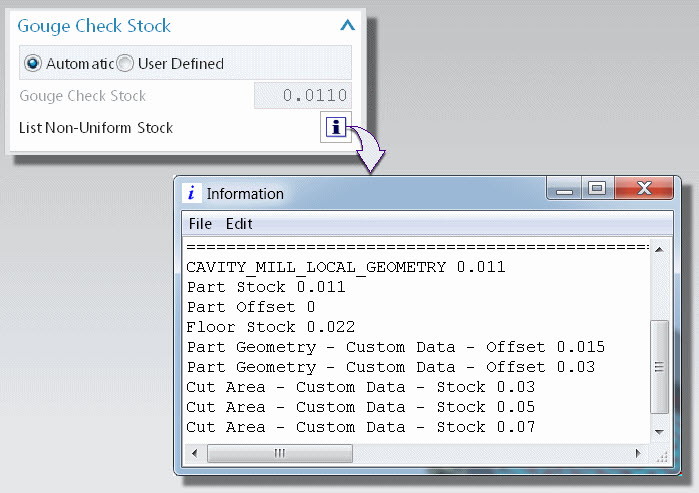Click the vertical scrollbar down arrow
This screenshot has height=493, width=699.
[659, 429]
